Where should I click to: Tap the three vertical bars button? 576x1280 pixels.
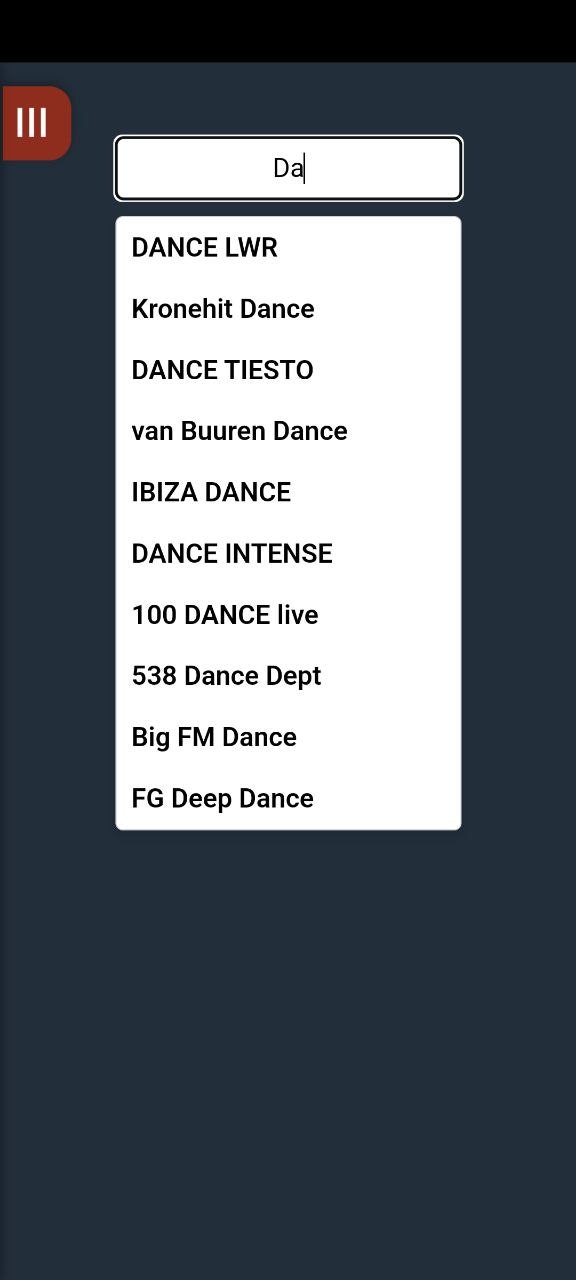tap(32, 123)
